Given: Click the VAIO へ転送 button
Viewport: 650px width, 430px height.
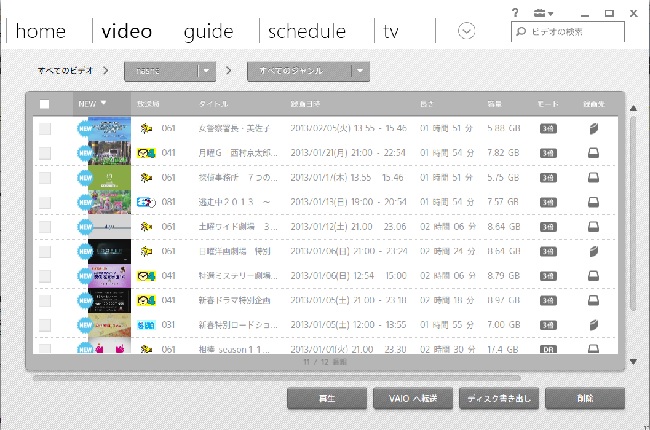Looking at the screenshot, I should coord(413,398).
